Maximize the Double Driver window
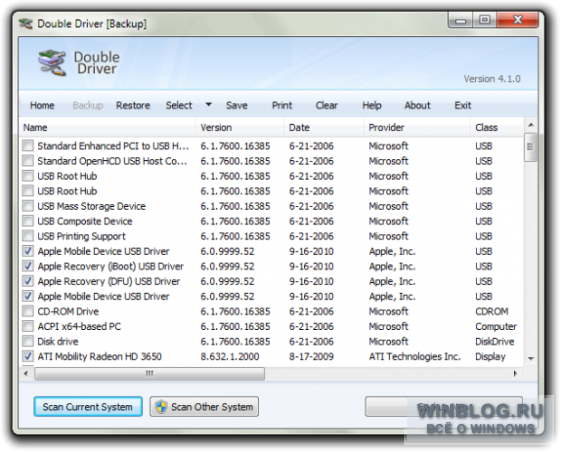This screenshot has height=452, width=561. (484, 20)
